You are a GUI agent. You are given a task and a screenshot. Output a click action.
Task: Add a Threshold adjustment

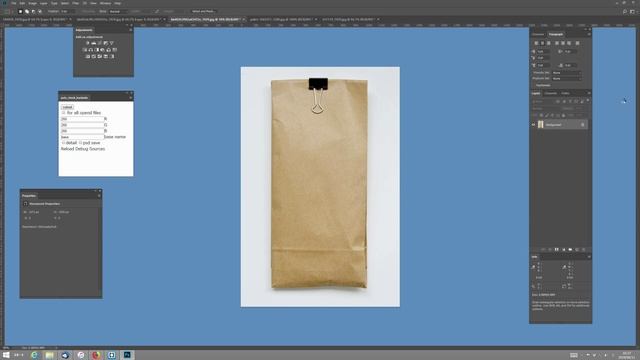click(x=100, y=56)
